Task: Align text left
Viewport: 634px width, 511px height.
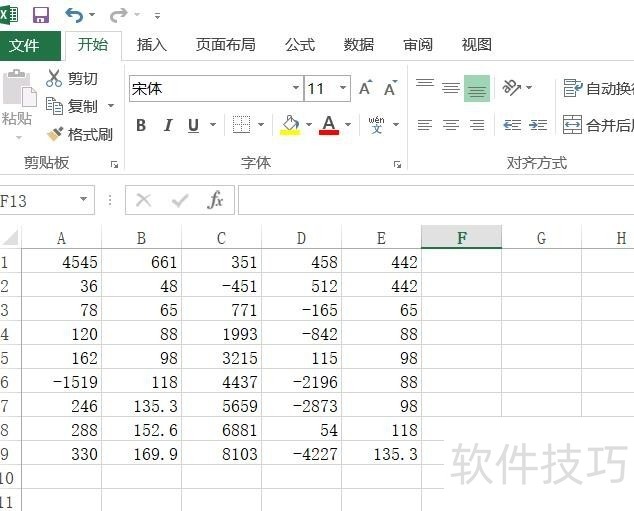Action: 425,125
